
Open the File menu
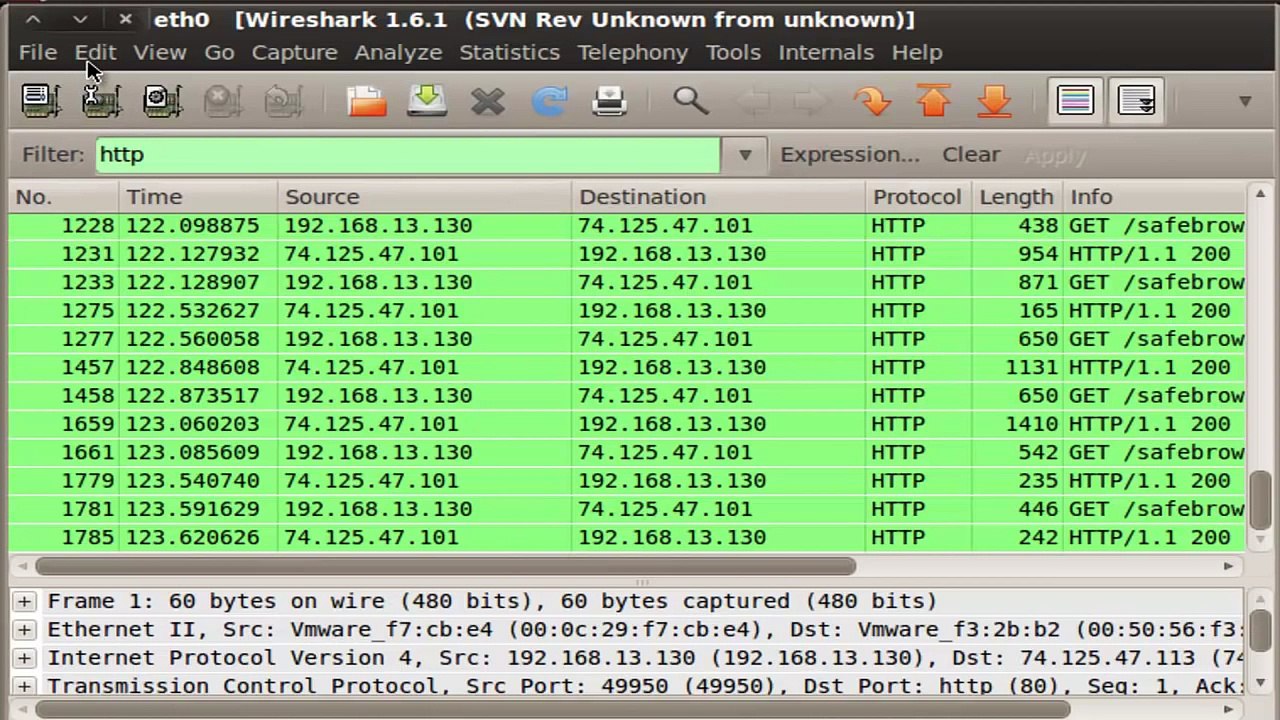(x=38, y=52)
